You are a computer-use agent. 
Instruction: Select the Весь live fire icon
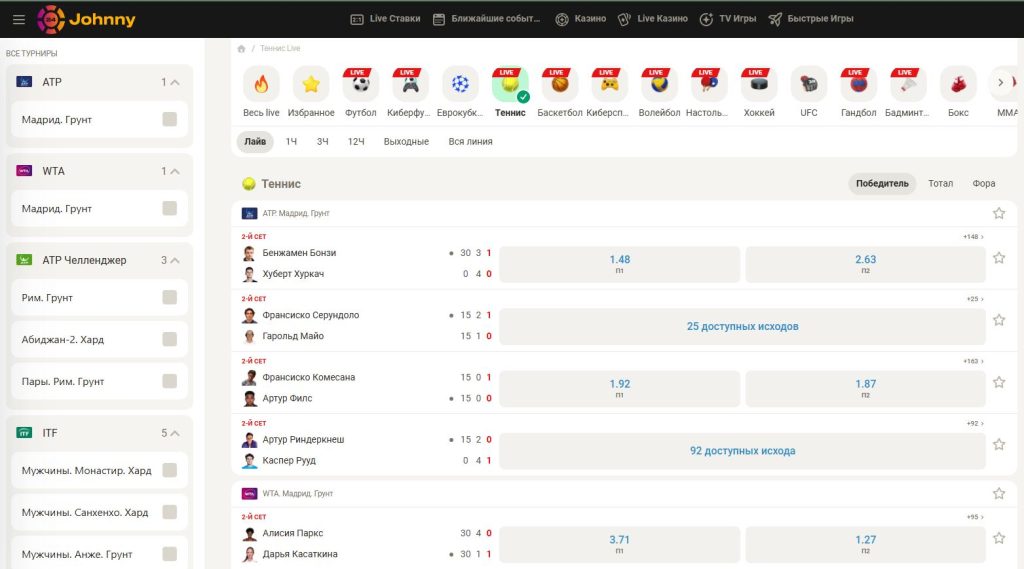click(261, 84)
